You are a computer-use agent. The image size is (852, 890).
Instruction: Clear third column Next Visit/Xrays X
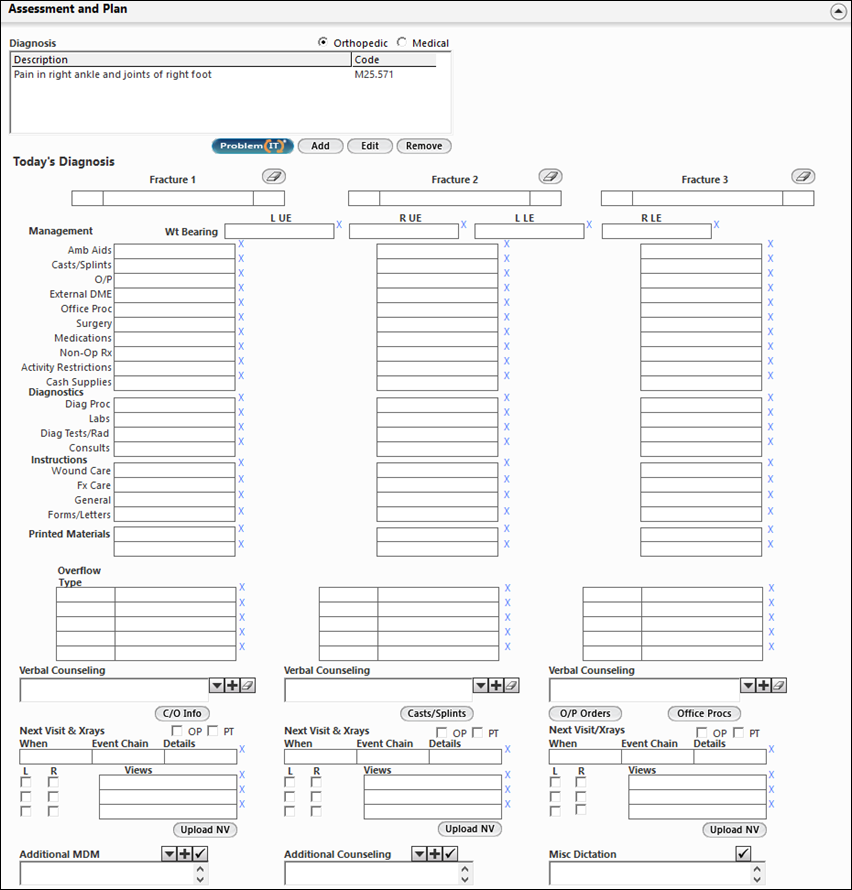pos(771,749)
